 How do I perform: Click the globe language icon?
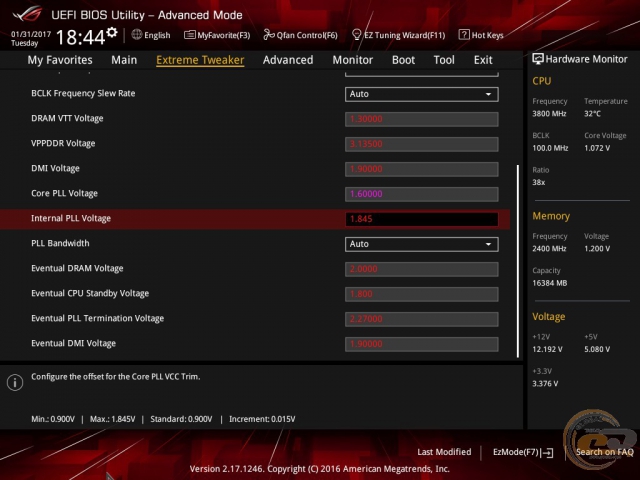(x=137, y=35)
